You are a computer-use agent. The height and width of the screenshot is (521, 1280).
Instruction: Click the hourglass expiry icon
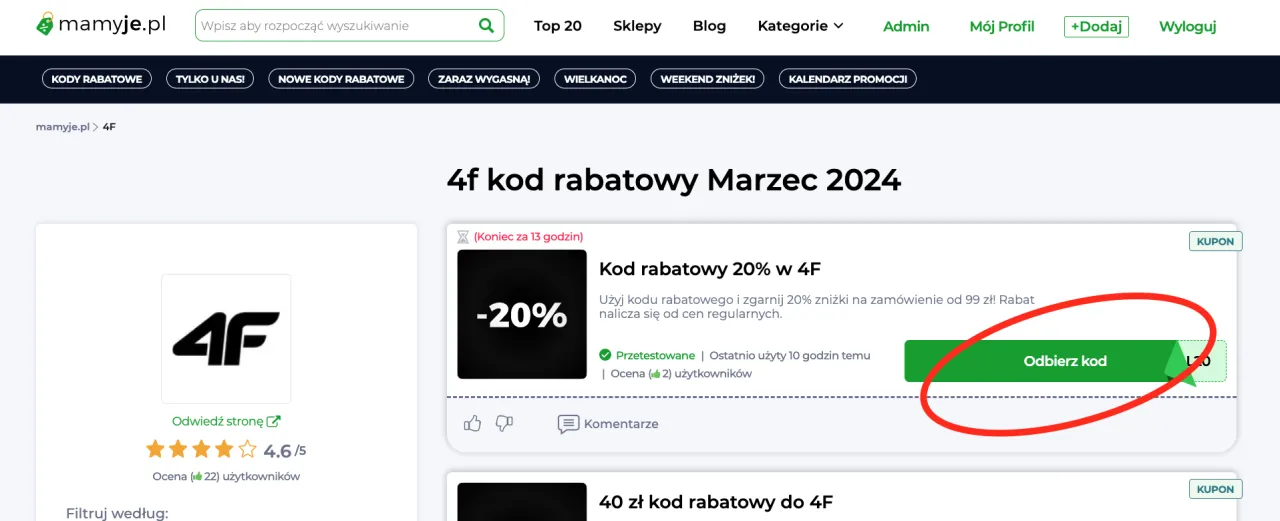(x=462, y=237)
